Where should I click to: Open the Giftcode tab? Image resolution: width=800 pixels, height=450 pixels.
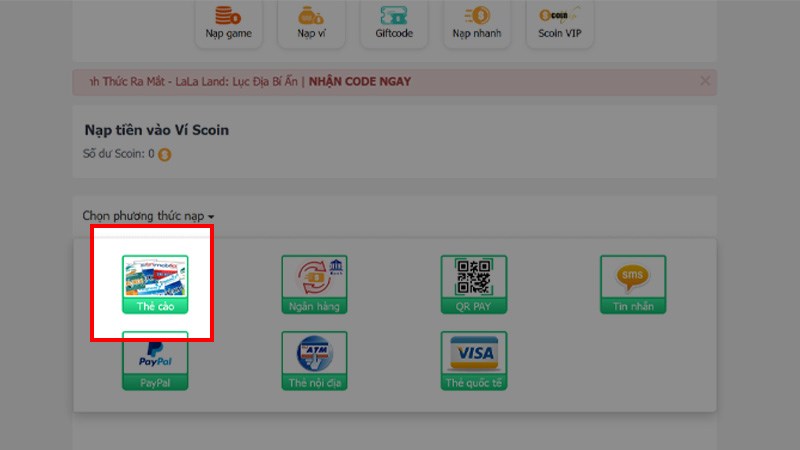pos(394,23)
